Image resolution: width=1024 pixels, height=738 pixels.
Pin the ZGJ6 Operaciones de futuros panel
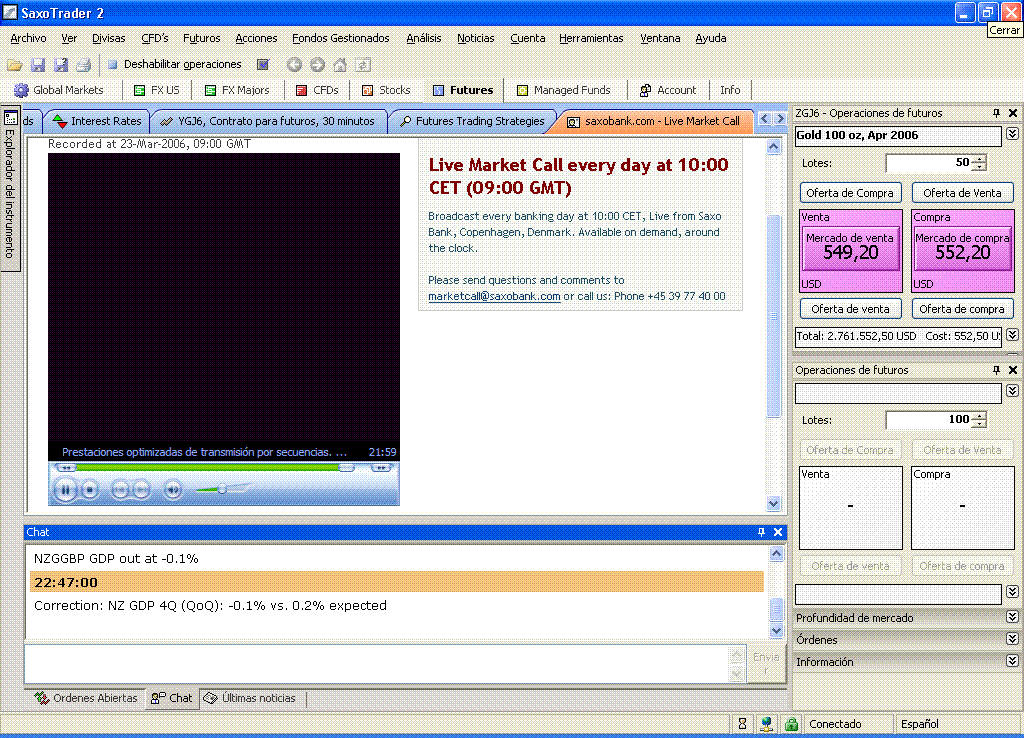tap(996, 113)
